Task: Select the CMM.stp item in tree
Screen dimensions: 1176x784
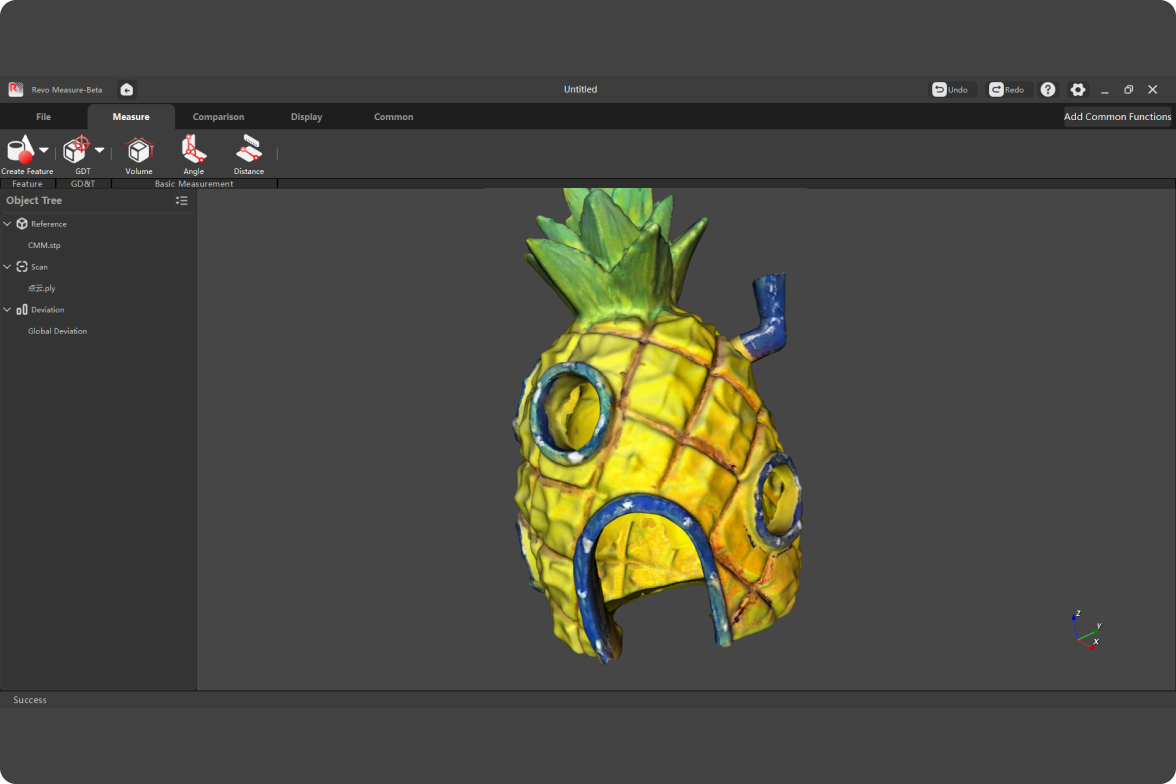Action: [44, 245]
